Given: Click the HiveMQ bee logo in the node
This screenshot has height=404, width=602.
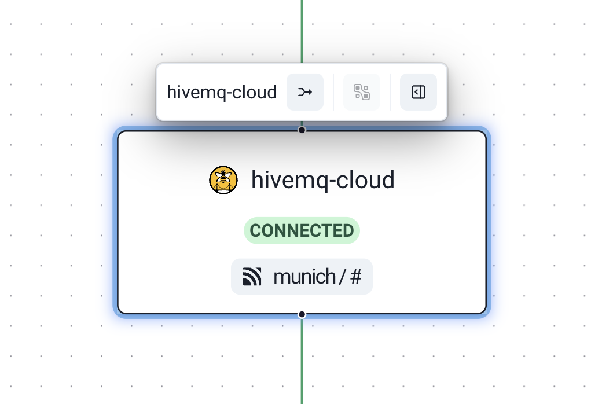Looking at the screenshot, I should [x=223, y=180].
